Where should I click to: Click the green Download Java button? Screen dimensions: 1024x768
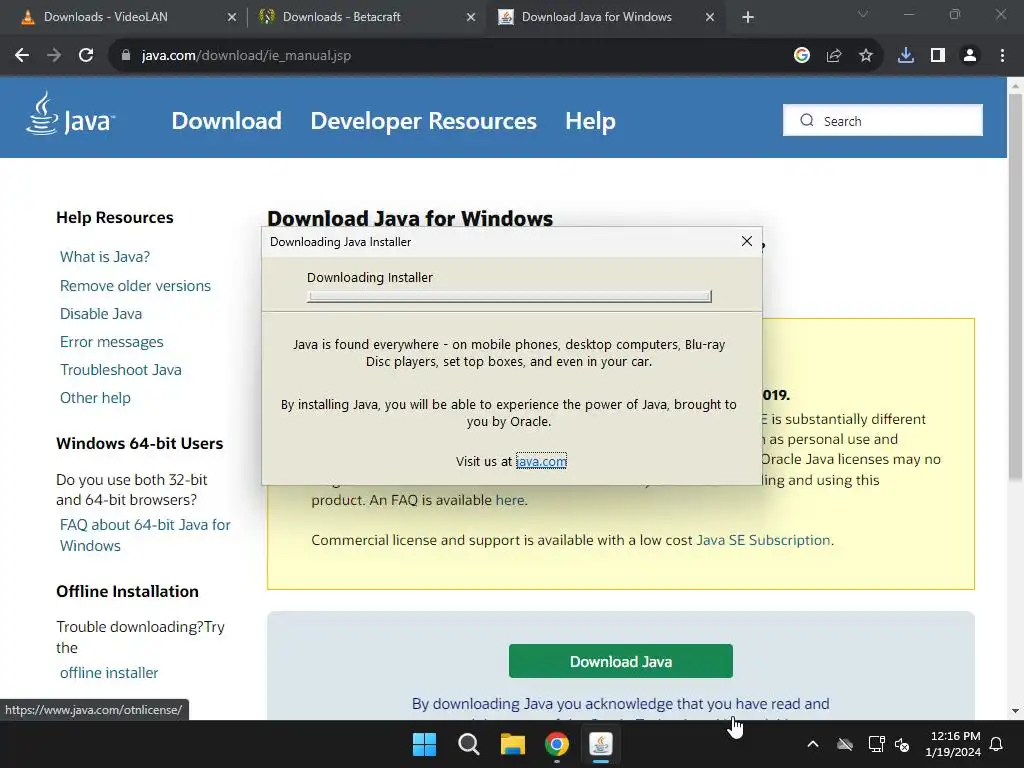tap(620, 662)
